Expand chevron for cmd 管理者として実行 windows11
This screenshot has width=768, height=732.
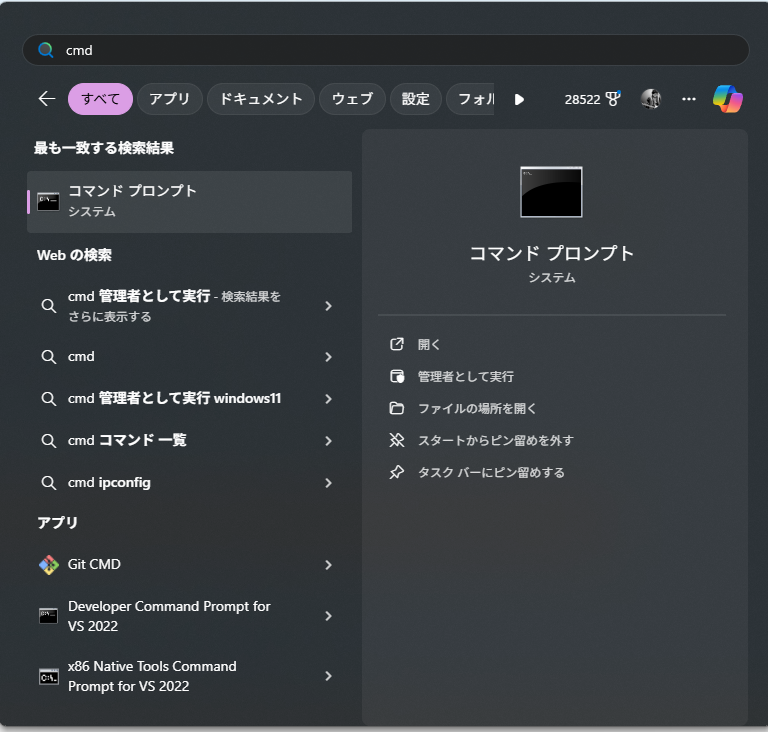pos(328,399)
